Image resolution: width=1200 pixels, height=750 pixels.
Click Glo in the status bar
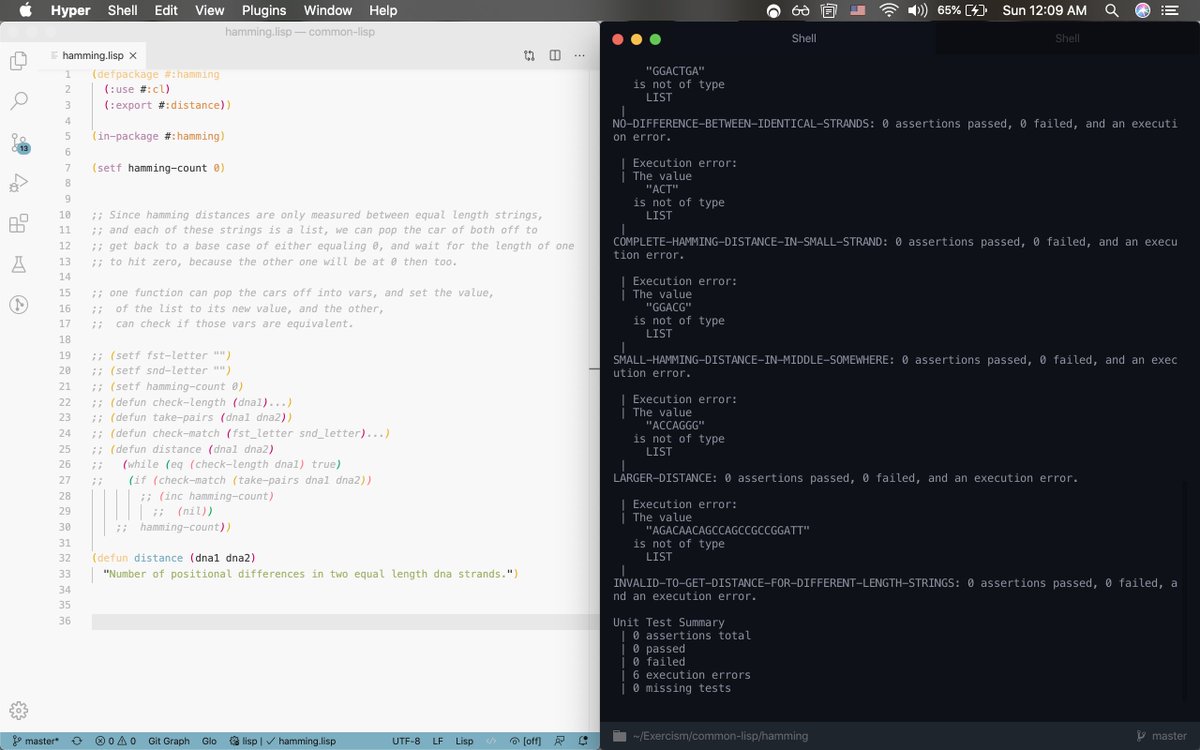(x=209, y=741)
